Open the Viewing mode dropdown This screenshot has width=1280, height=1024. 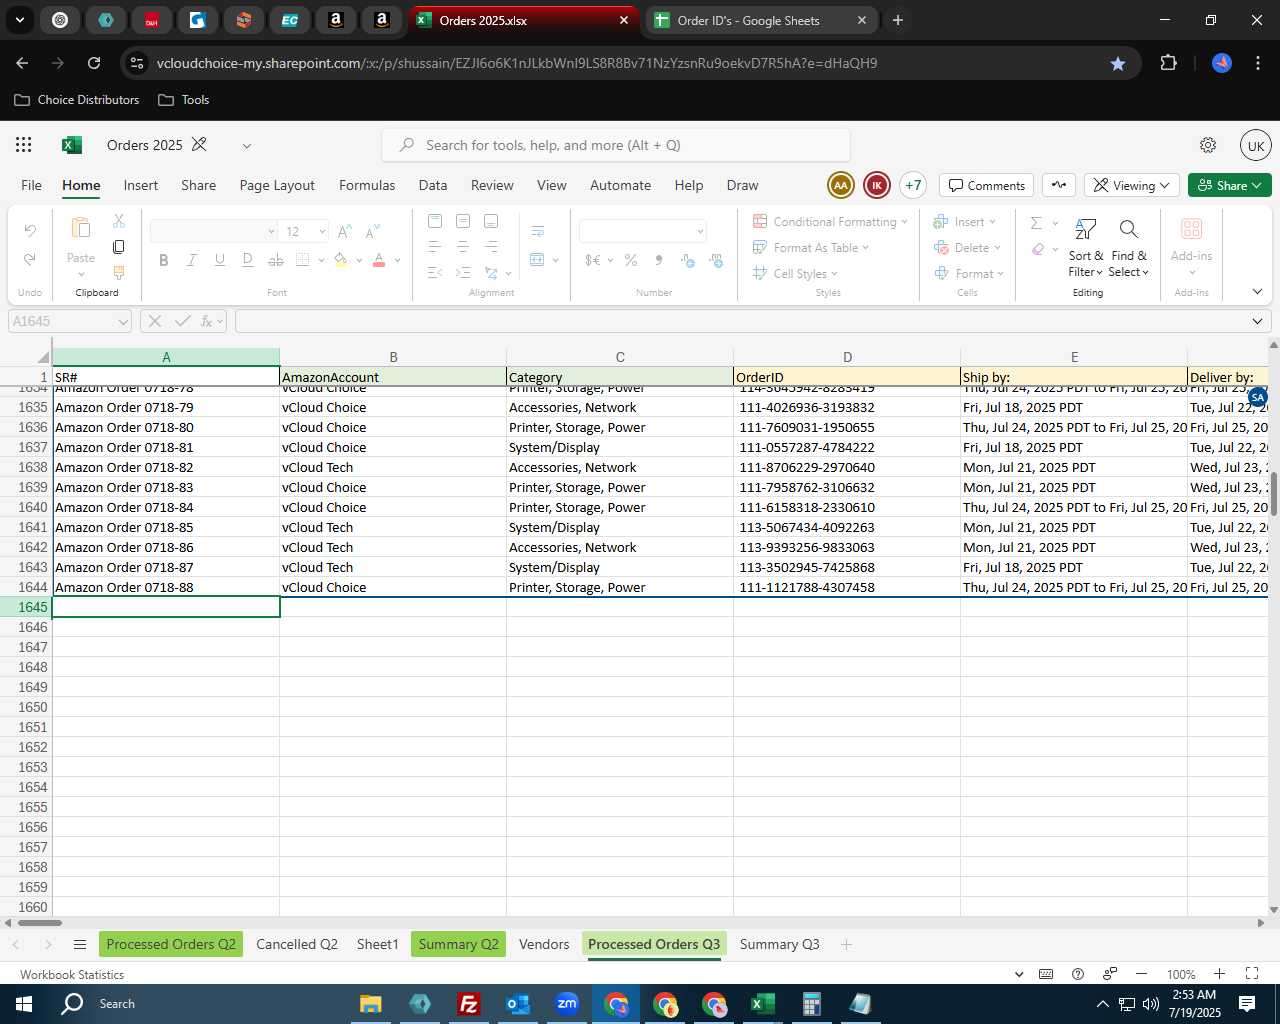pos(1131,185)
